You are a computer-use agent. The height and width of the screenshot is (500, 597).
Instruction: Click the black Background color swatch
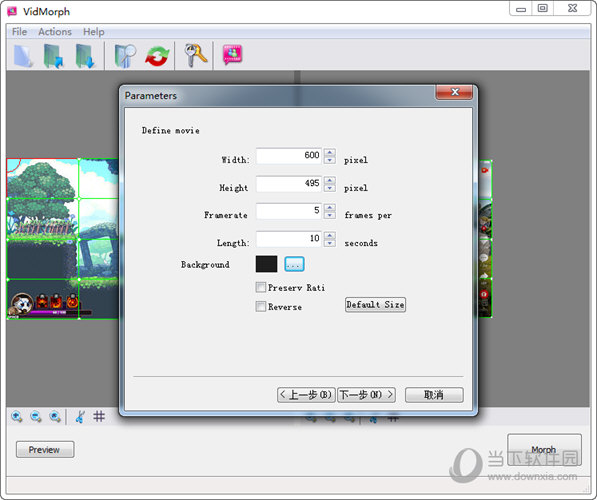(266, 264)
